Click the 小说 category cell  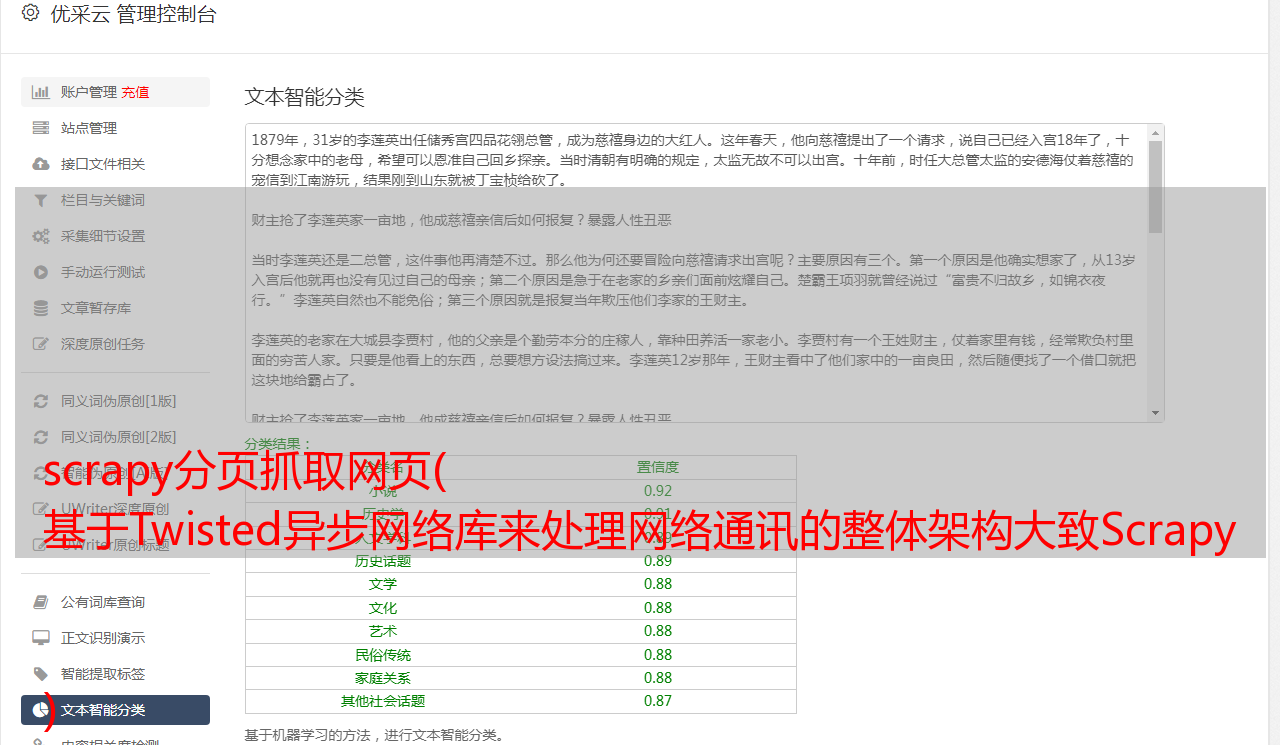(383, 491)
